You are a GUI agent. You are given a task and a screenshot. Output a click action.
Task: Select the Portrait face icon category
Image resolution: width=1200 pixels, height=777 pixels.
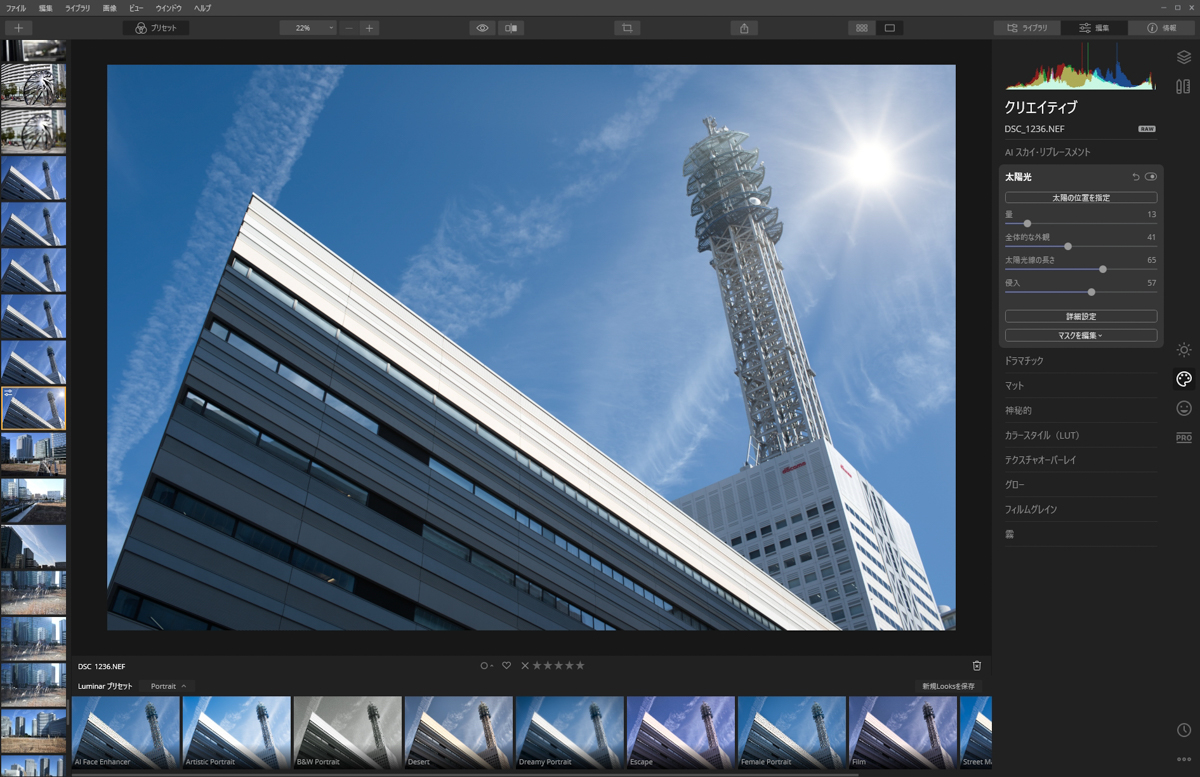1184,408
